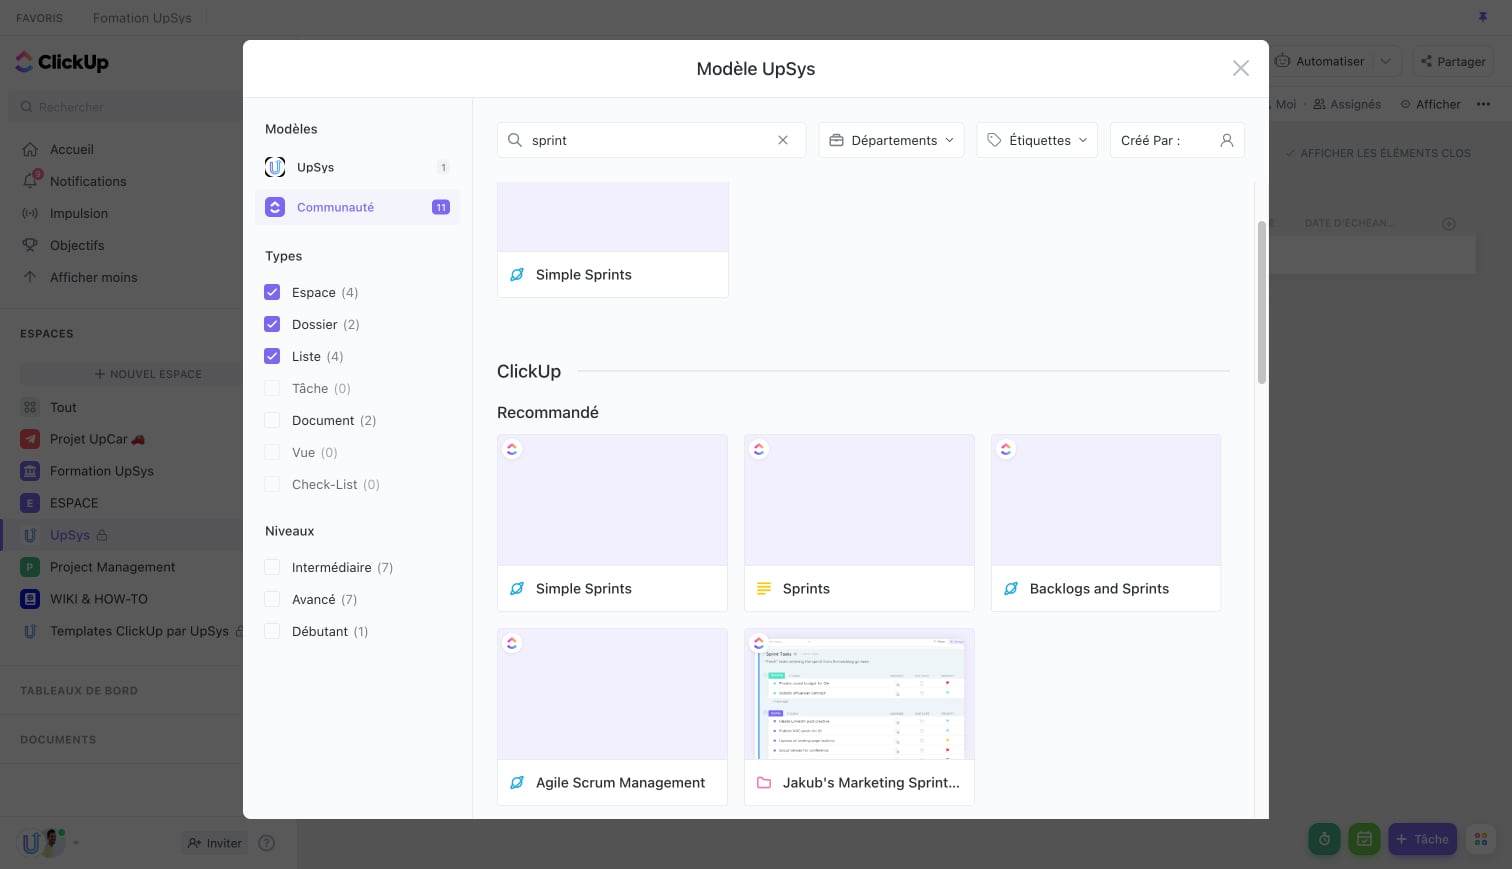Click the Inviter button

coord(214,843)
